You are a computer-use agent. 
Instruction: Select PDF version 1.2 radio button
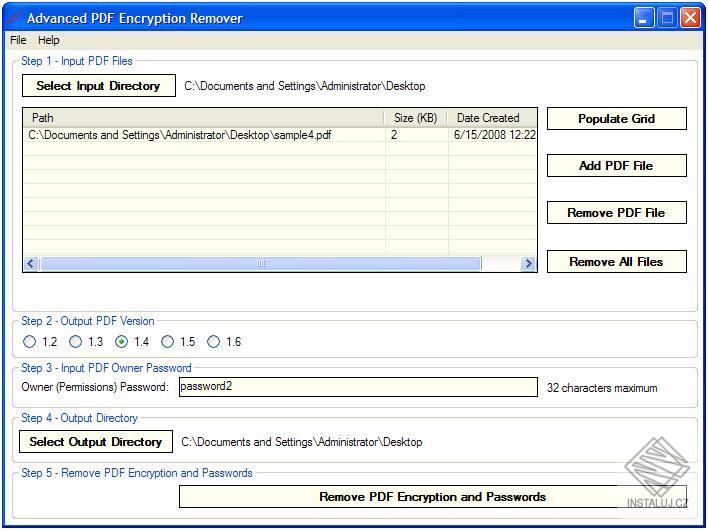tap(29, 342)
